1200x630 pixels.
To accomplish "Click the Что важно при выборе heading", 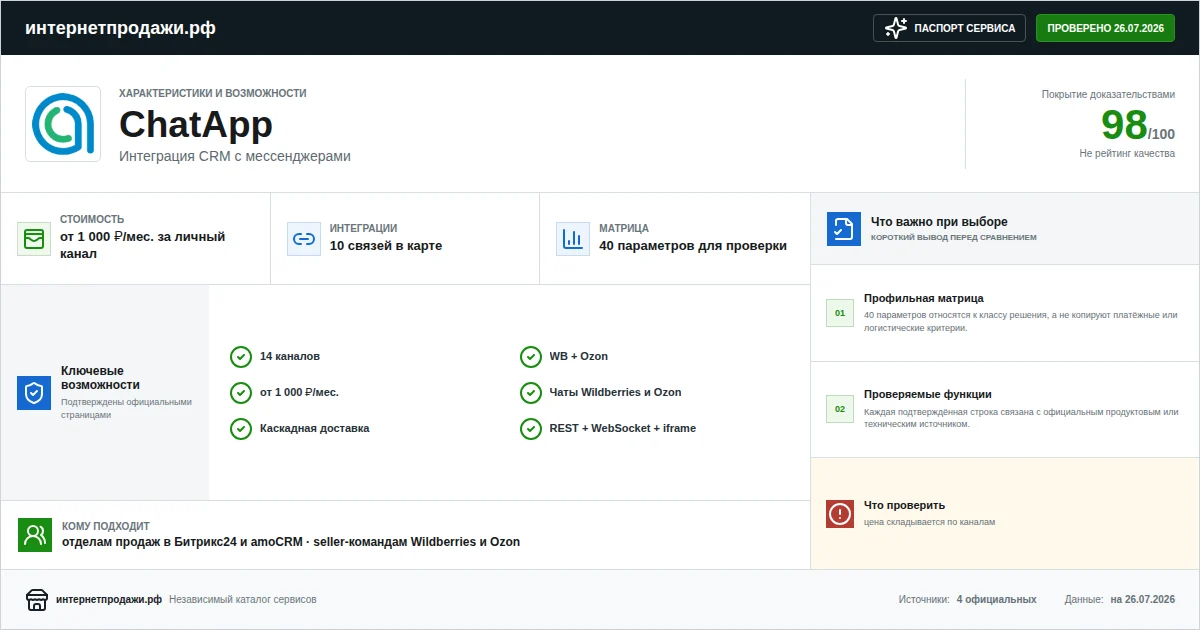I will [939, 222].
